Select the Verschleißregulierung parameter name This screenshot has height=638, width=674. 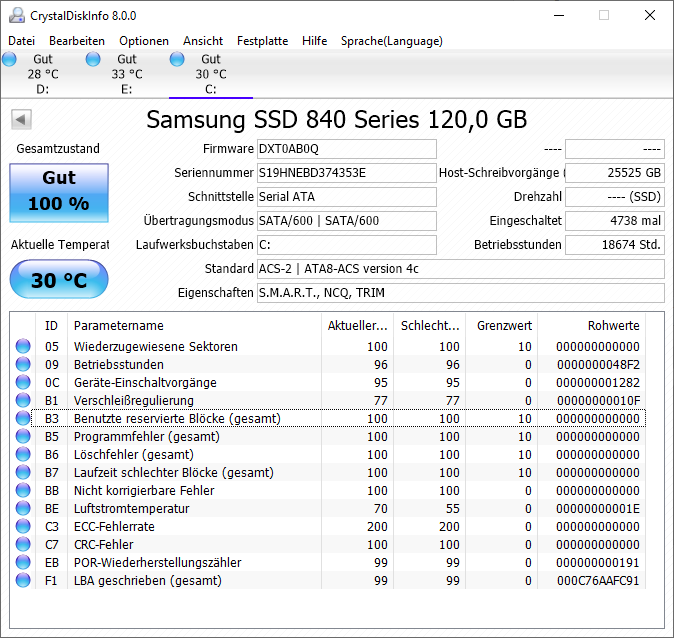pos(134,401)
